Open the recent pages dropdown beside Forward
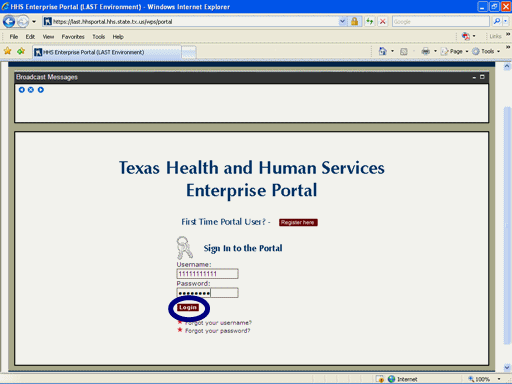This screenshot has height=384, width=512. point(34,22)
